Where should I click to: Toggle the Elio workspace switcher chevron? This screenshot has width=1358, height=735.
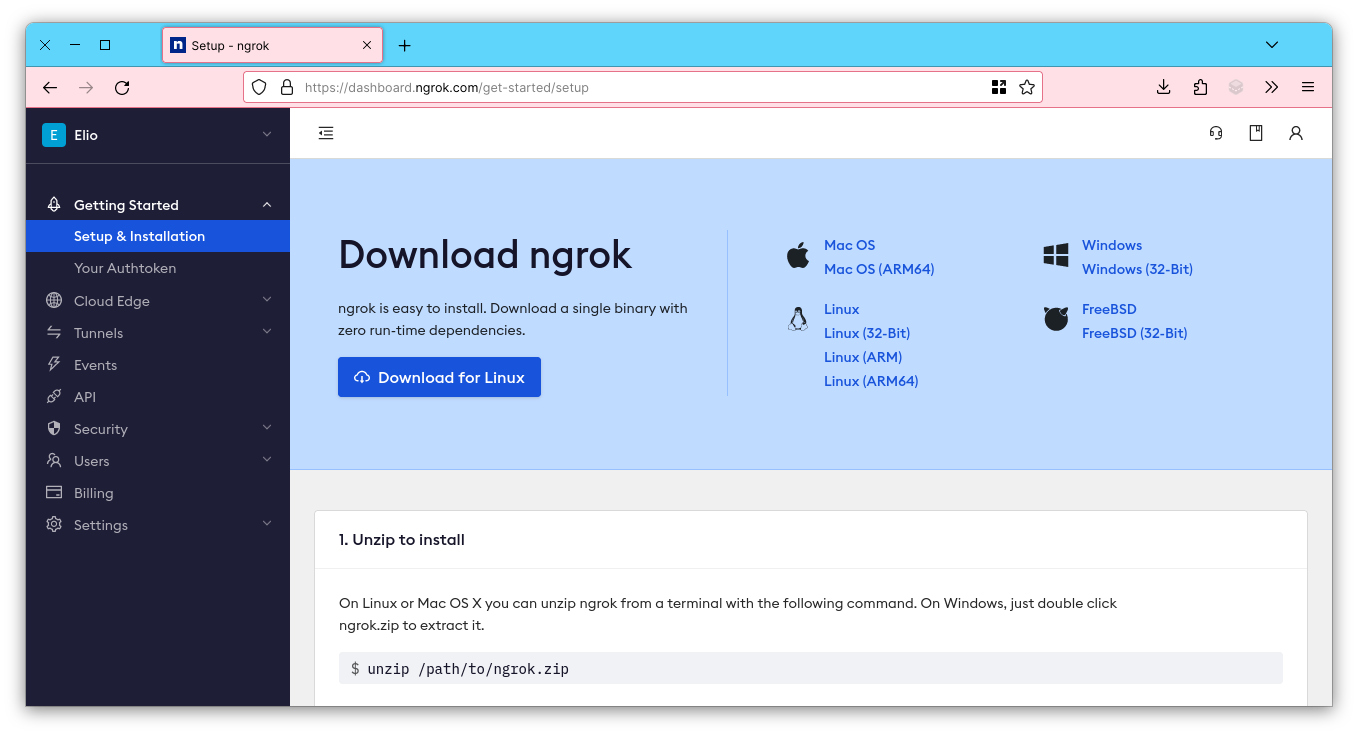click(x=266, y=134)
